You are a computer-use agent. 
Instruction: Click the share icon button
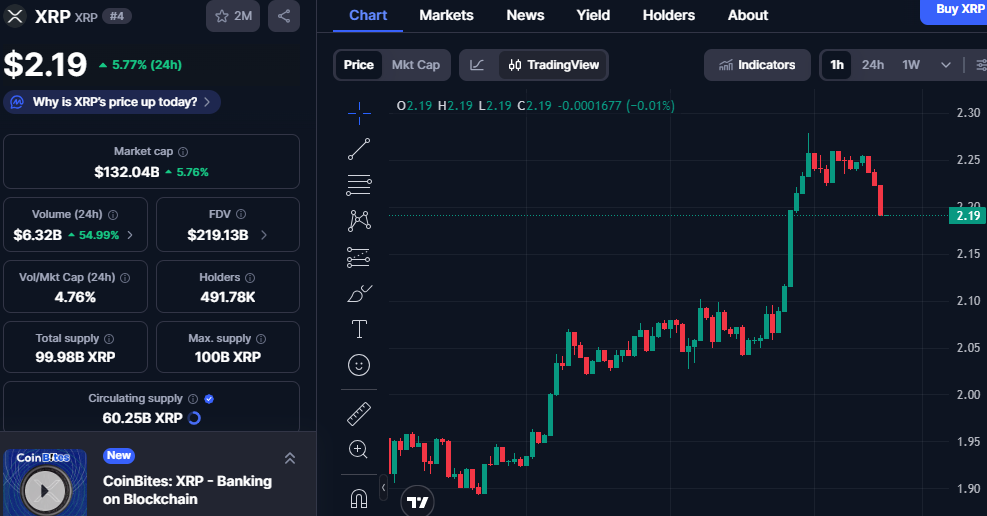pos(284,16)
